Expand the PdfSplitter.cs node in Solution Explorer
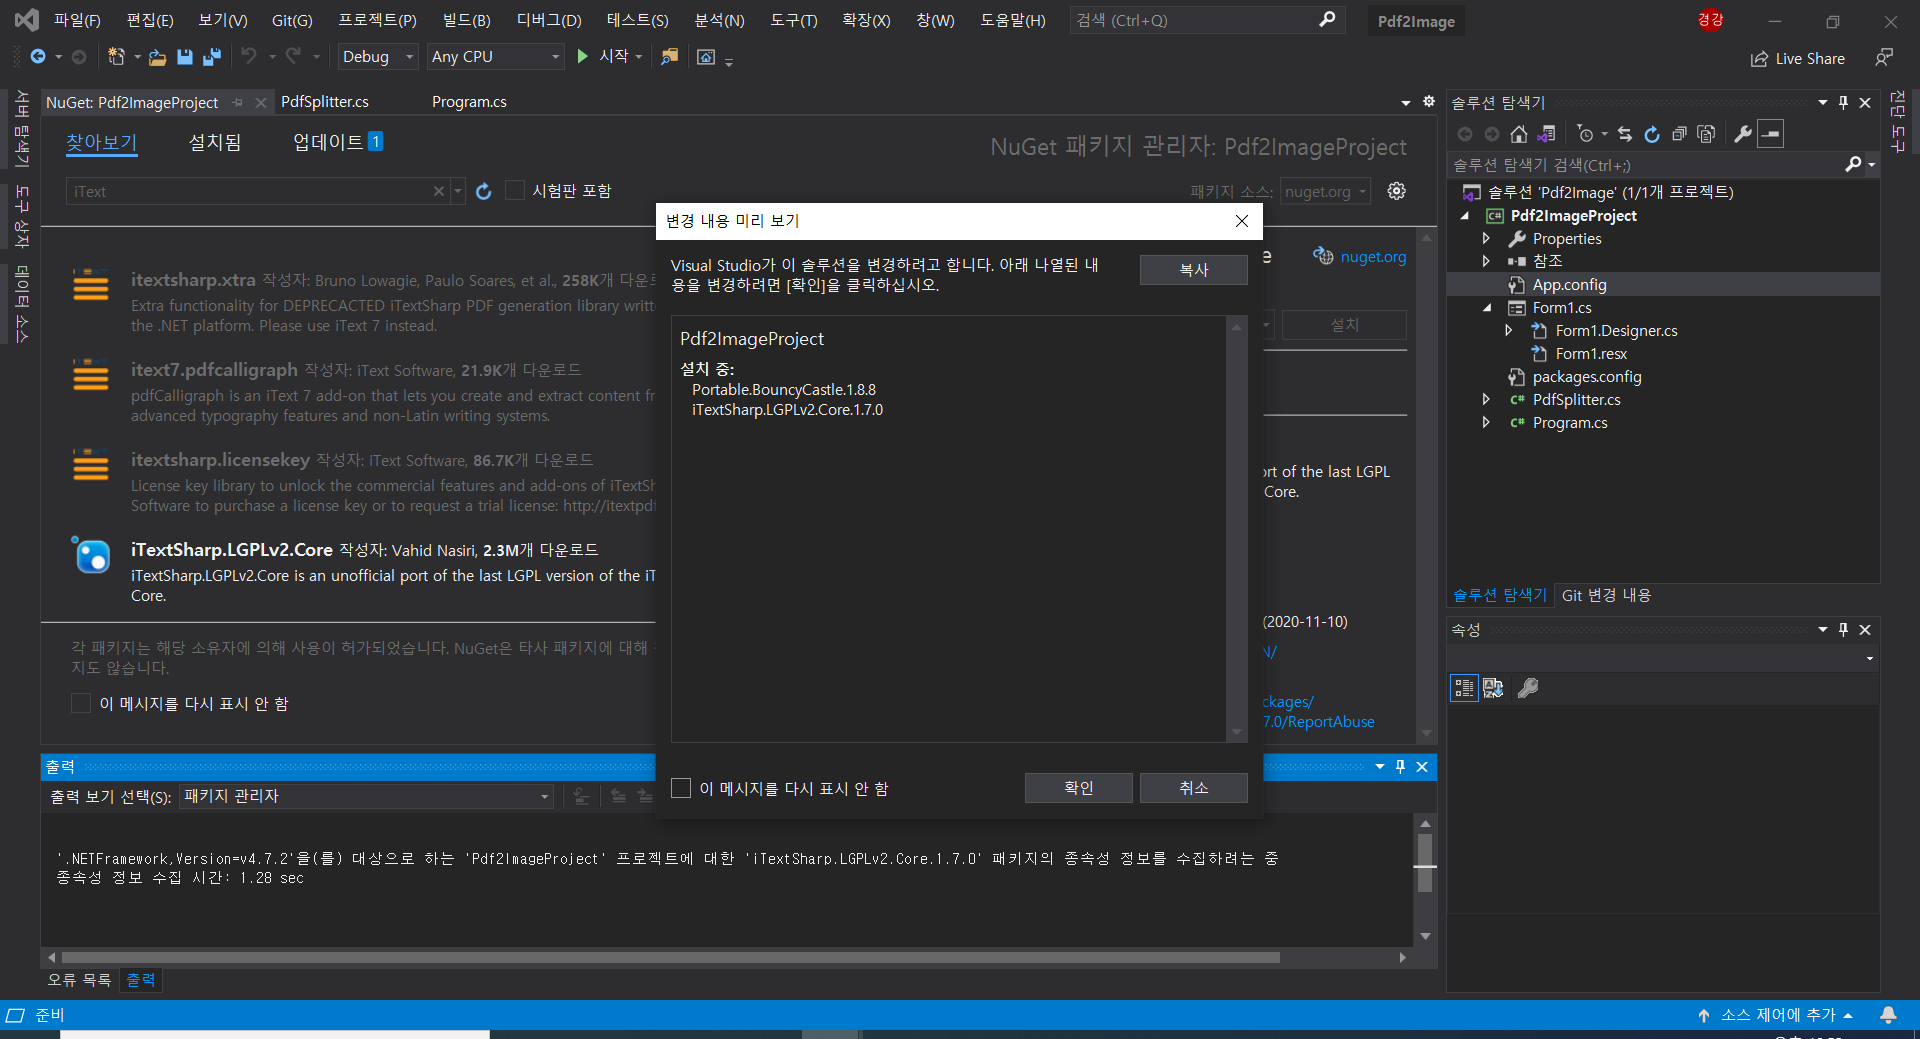1920x1039 pixels. [x=1486, y=399]
